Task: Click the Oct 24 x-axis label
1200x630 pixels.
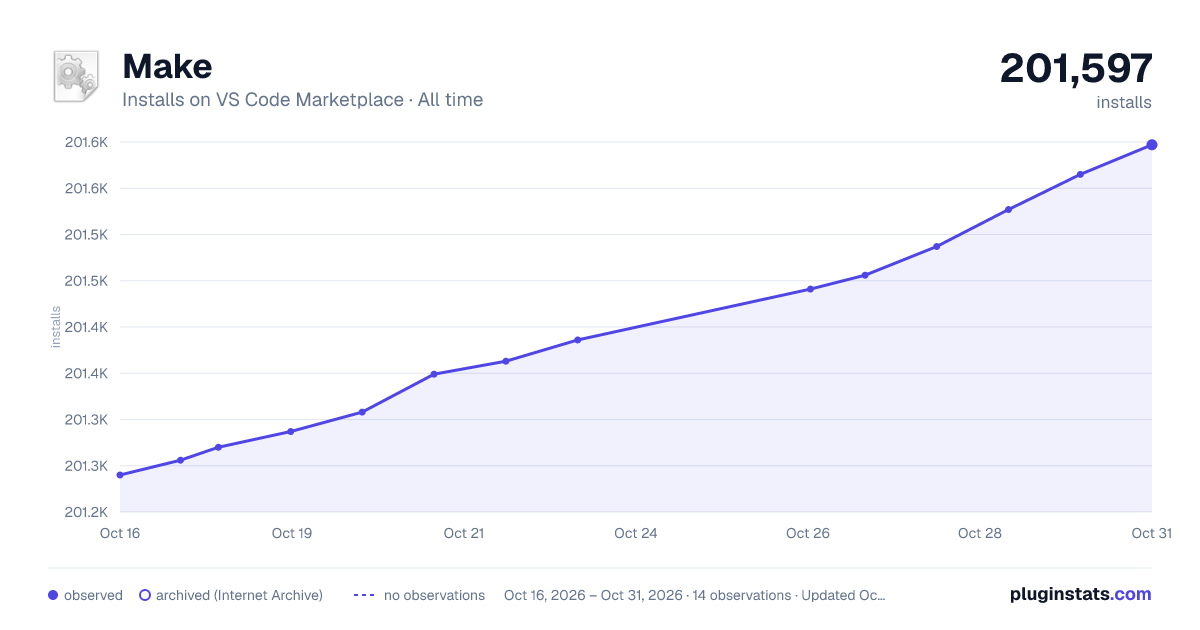Action: tap(636, 533)
